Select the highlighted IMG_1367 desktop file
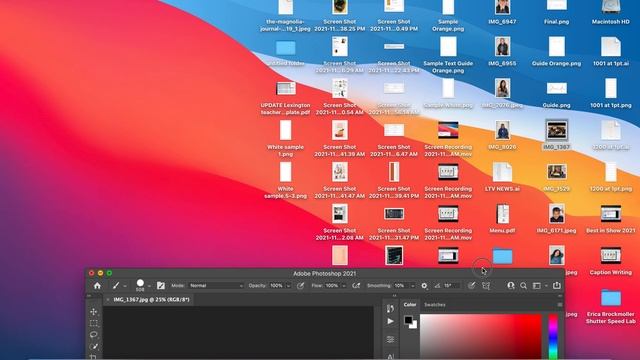The image size is (640, 360). click(x=556, y=135)
